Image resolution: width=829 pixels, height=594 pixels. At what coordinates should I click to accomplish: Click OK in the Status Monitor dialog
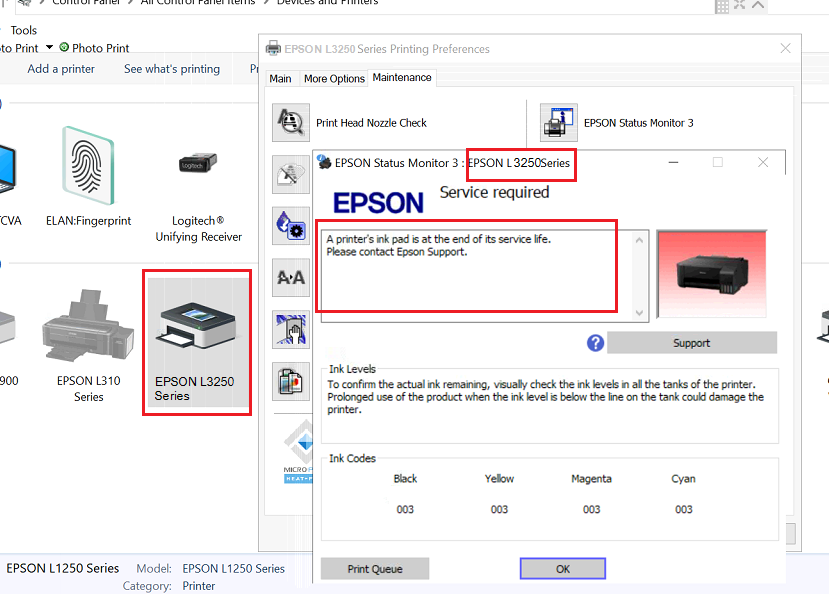tap(562, 569)
